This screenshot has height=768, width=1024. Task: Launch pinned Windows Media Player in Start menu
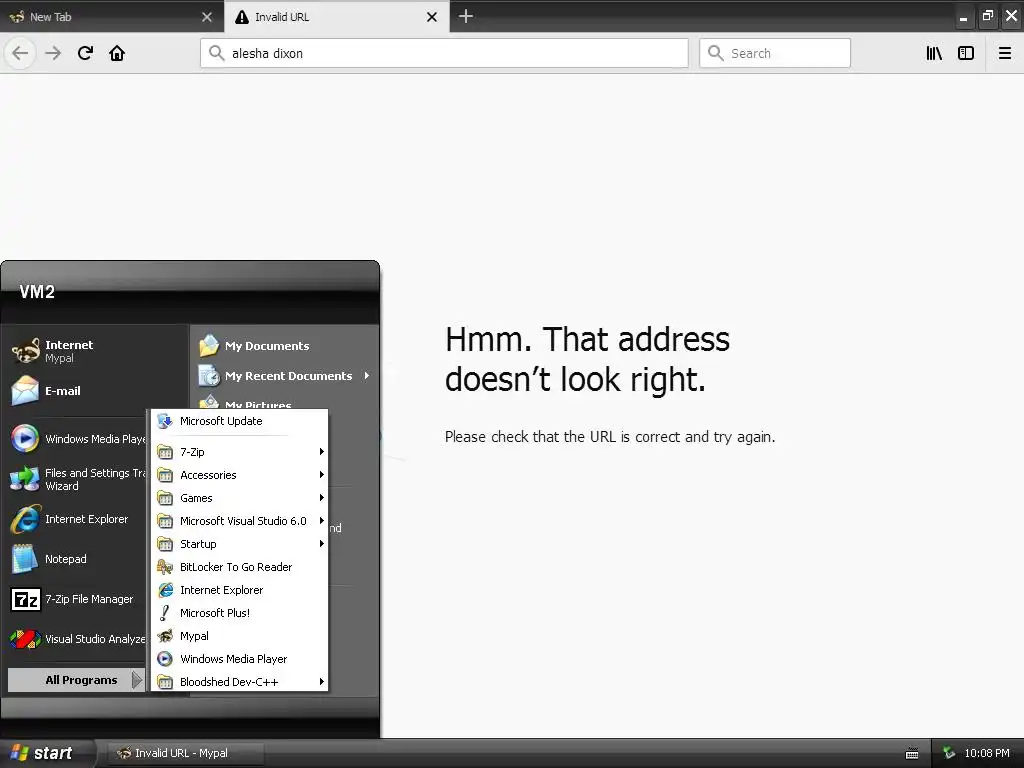[78, 439]
